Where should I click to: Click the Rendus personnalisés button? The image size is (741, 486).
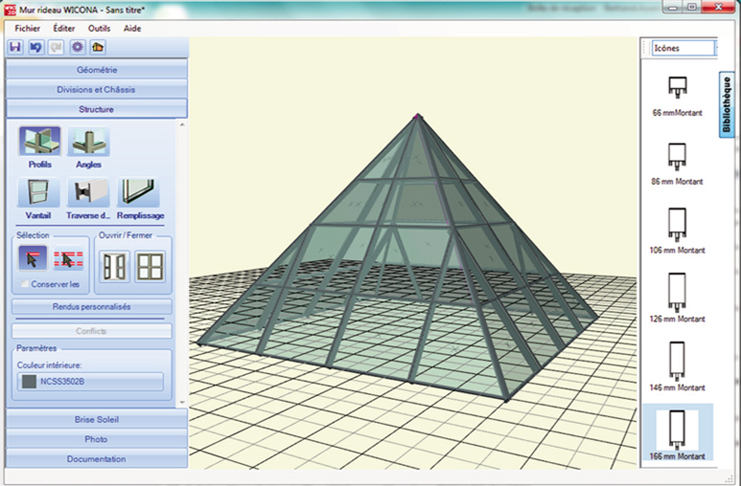click(91, 307)
